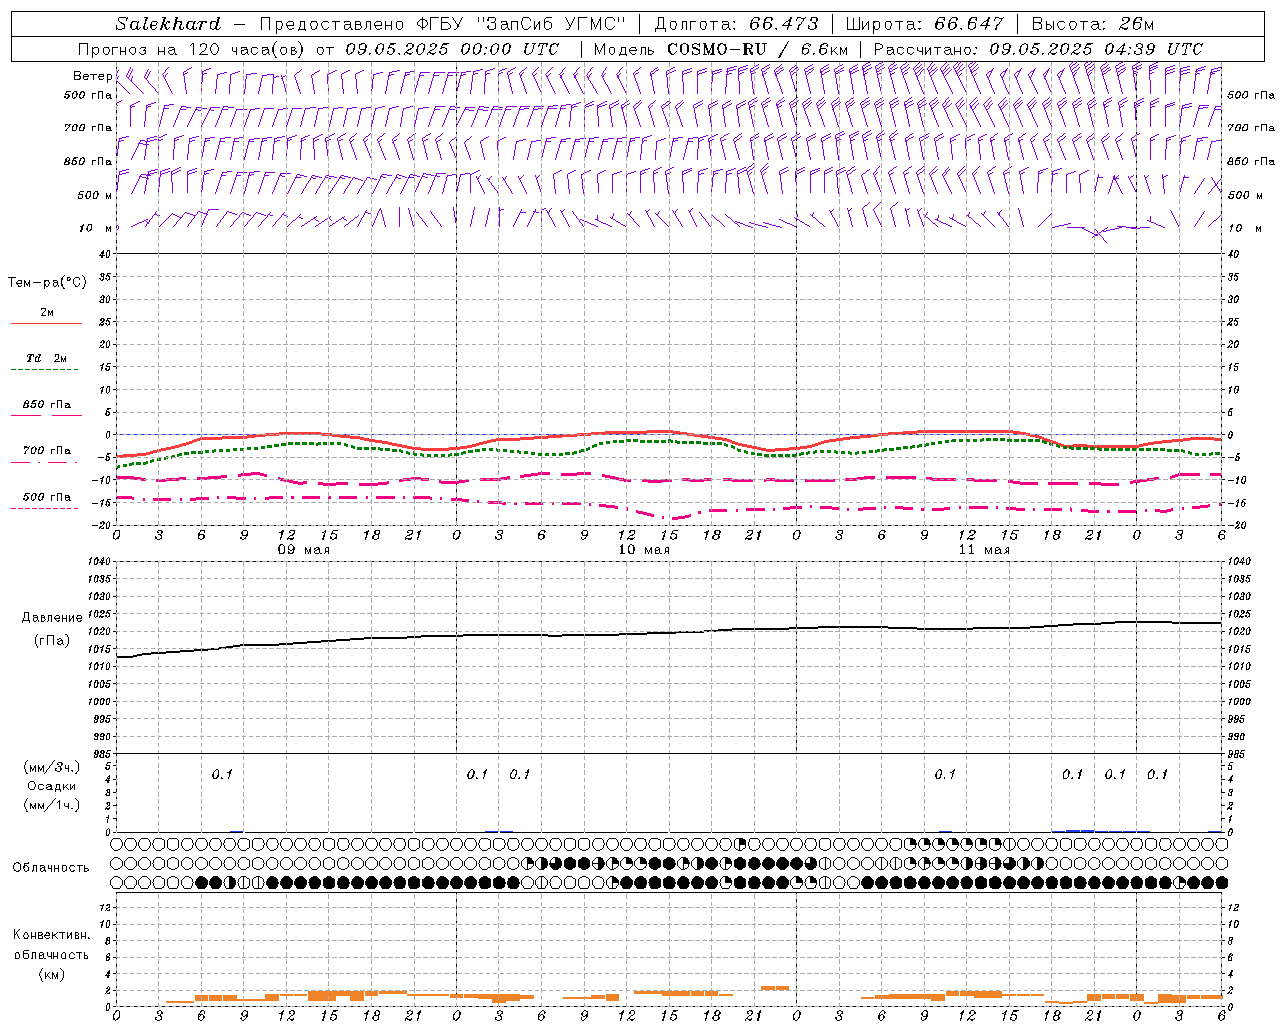Image resolution: width=1280 pixels, height=1024 pixels.
Task: Click the "10 мая" date label
Action: click(643, 550)
